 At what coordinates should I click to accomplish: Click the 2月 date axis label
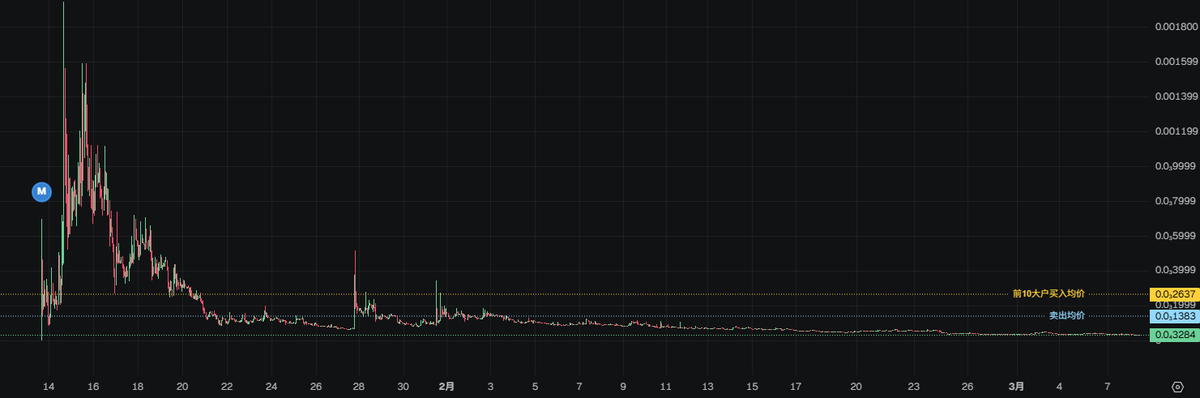pyautogui.click(x=447, y=386)
